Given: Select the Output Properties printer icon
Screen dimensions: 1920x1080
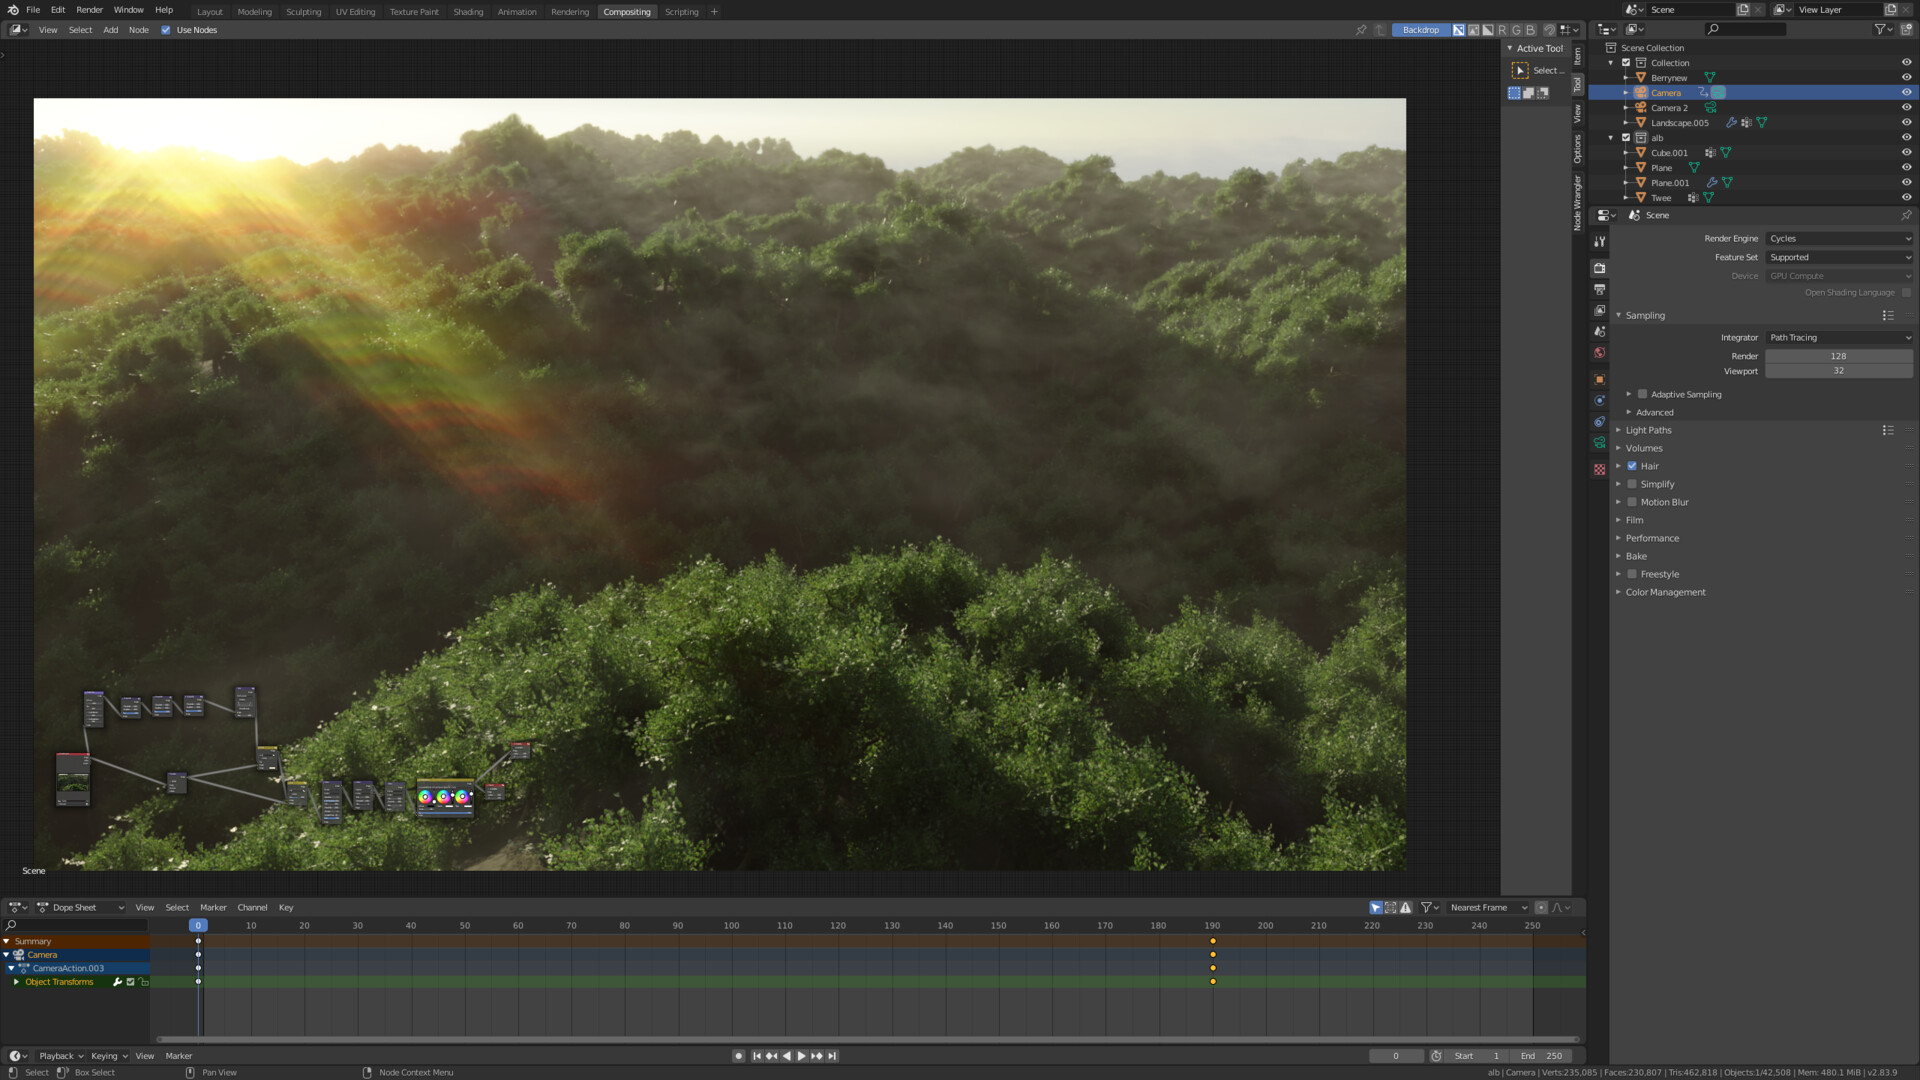Looking at the screenshot, I should pyautogui.click(x=1599, y=287).
